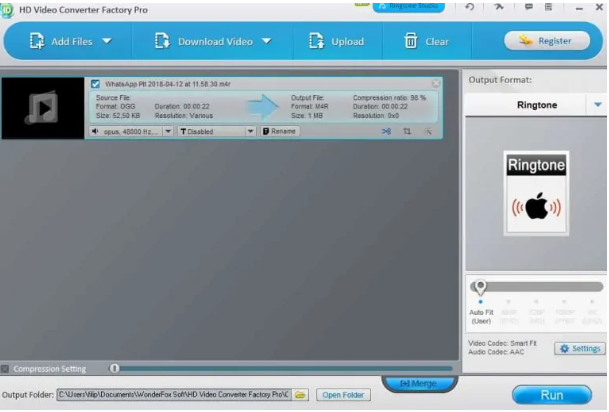Click the compression slider track
609x412 pixels.
285,369
